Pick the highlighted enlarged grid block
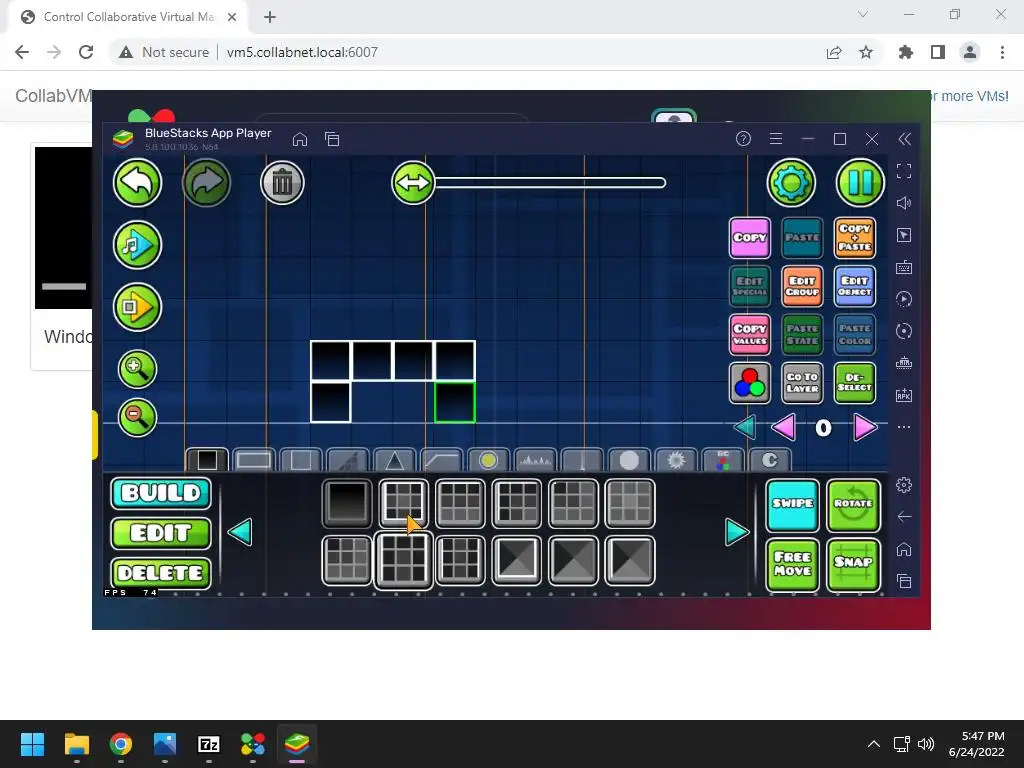This screenshot has height=768, width=1024. coord(404,560)
